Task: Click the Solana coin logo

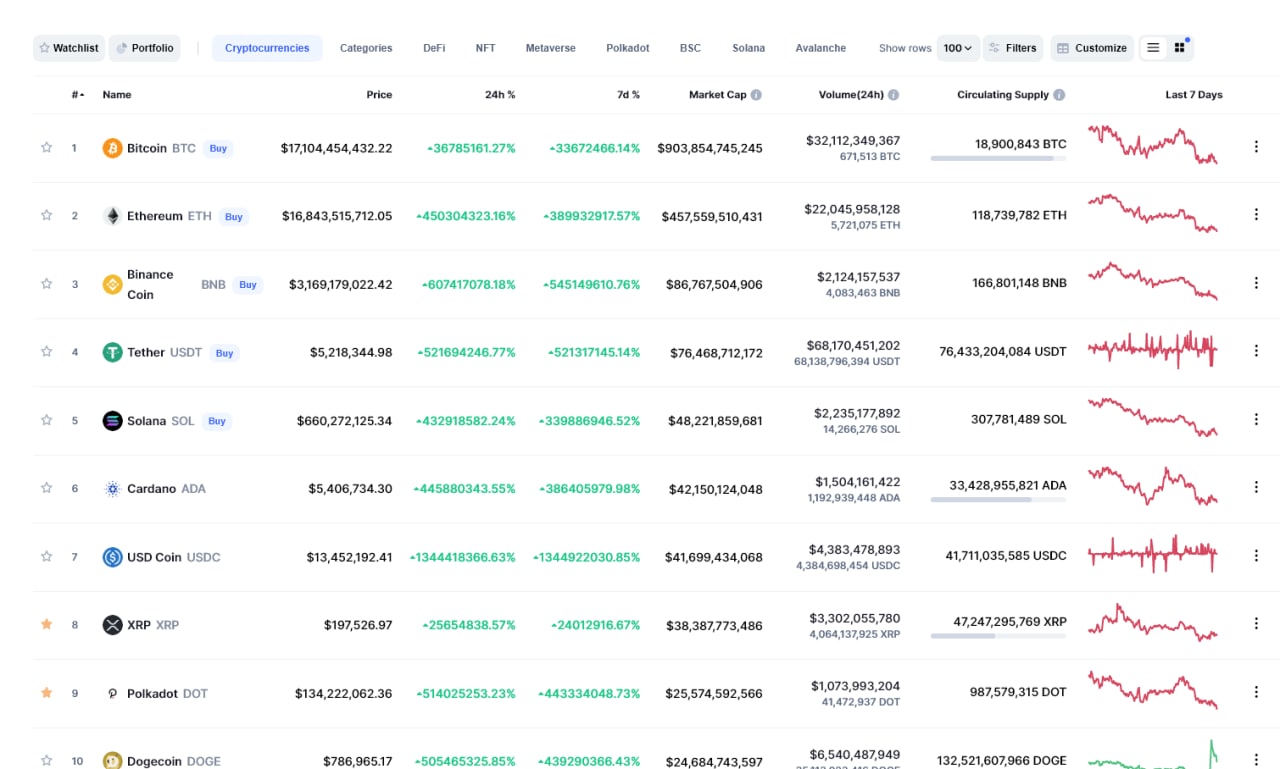Action: click(113, 421)
